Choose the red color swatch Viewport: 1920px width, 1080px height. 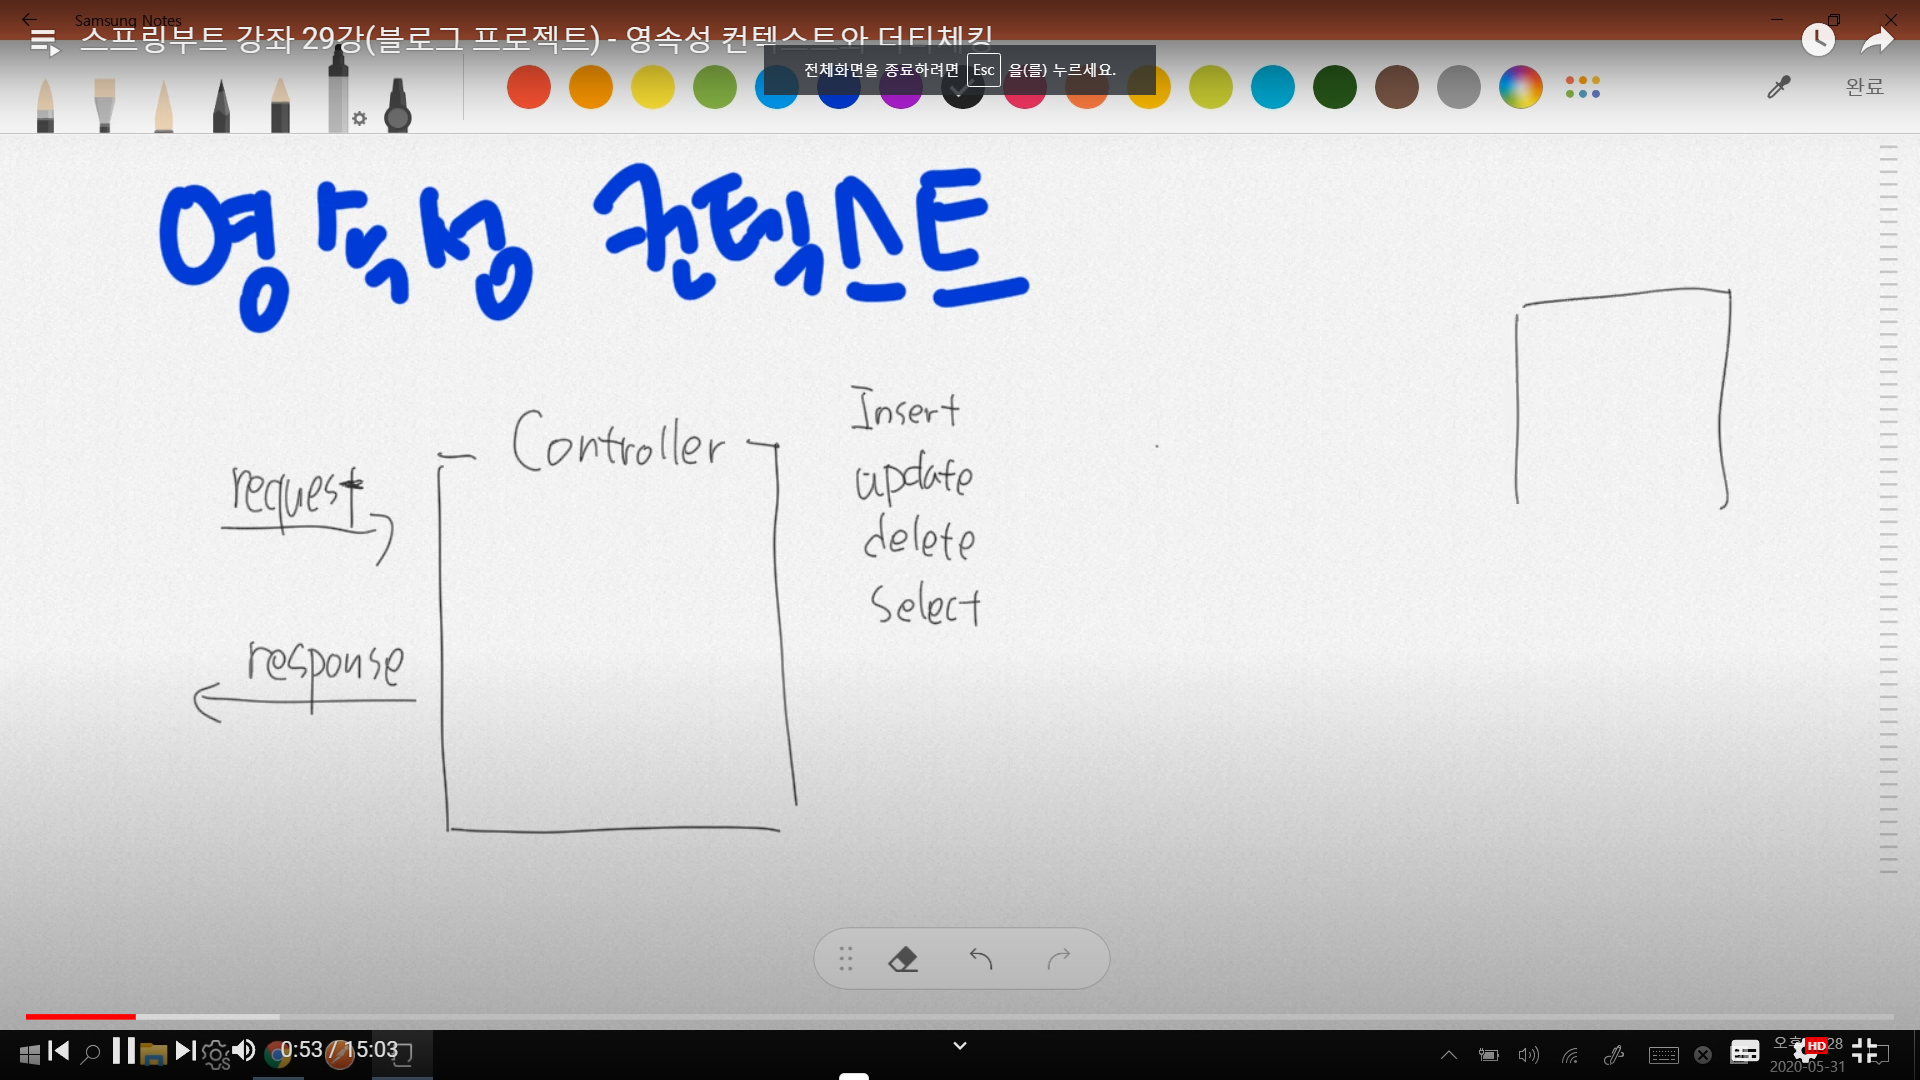tap(529, 88)
